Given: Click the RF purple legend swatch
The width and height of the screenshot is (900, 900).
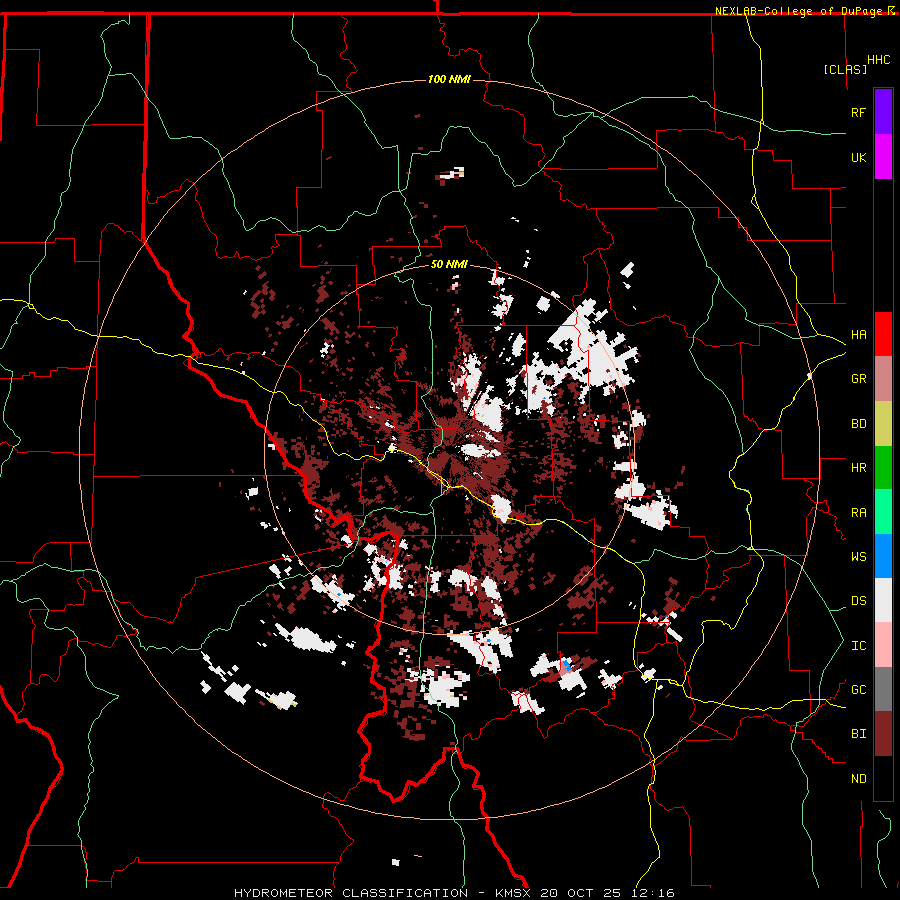Looking at the screenshot, I should (883, 112).
